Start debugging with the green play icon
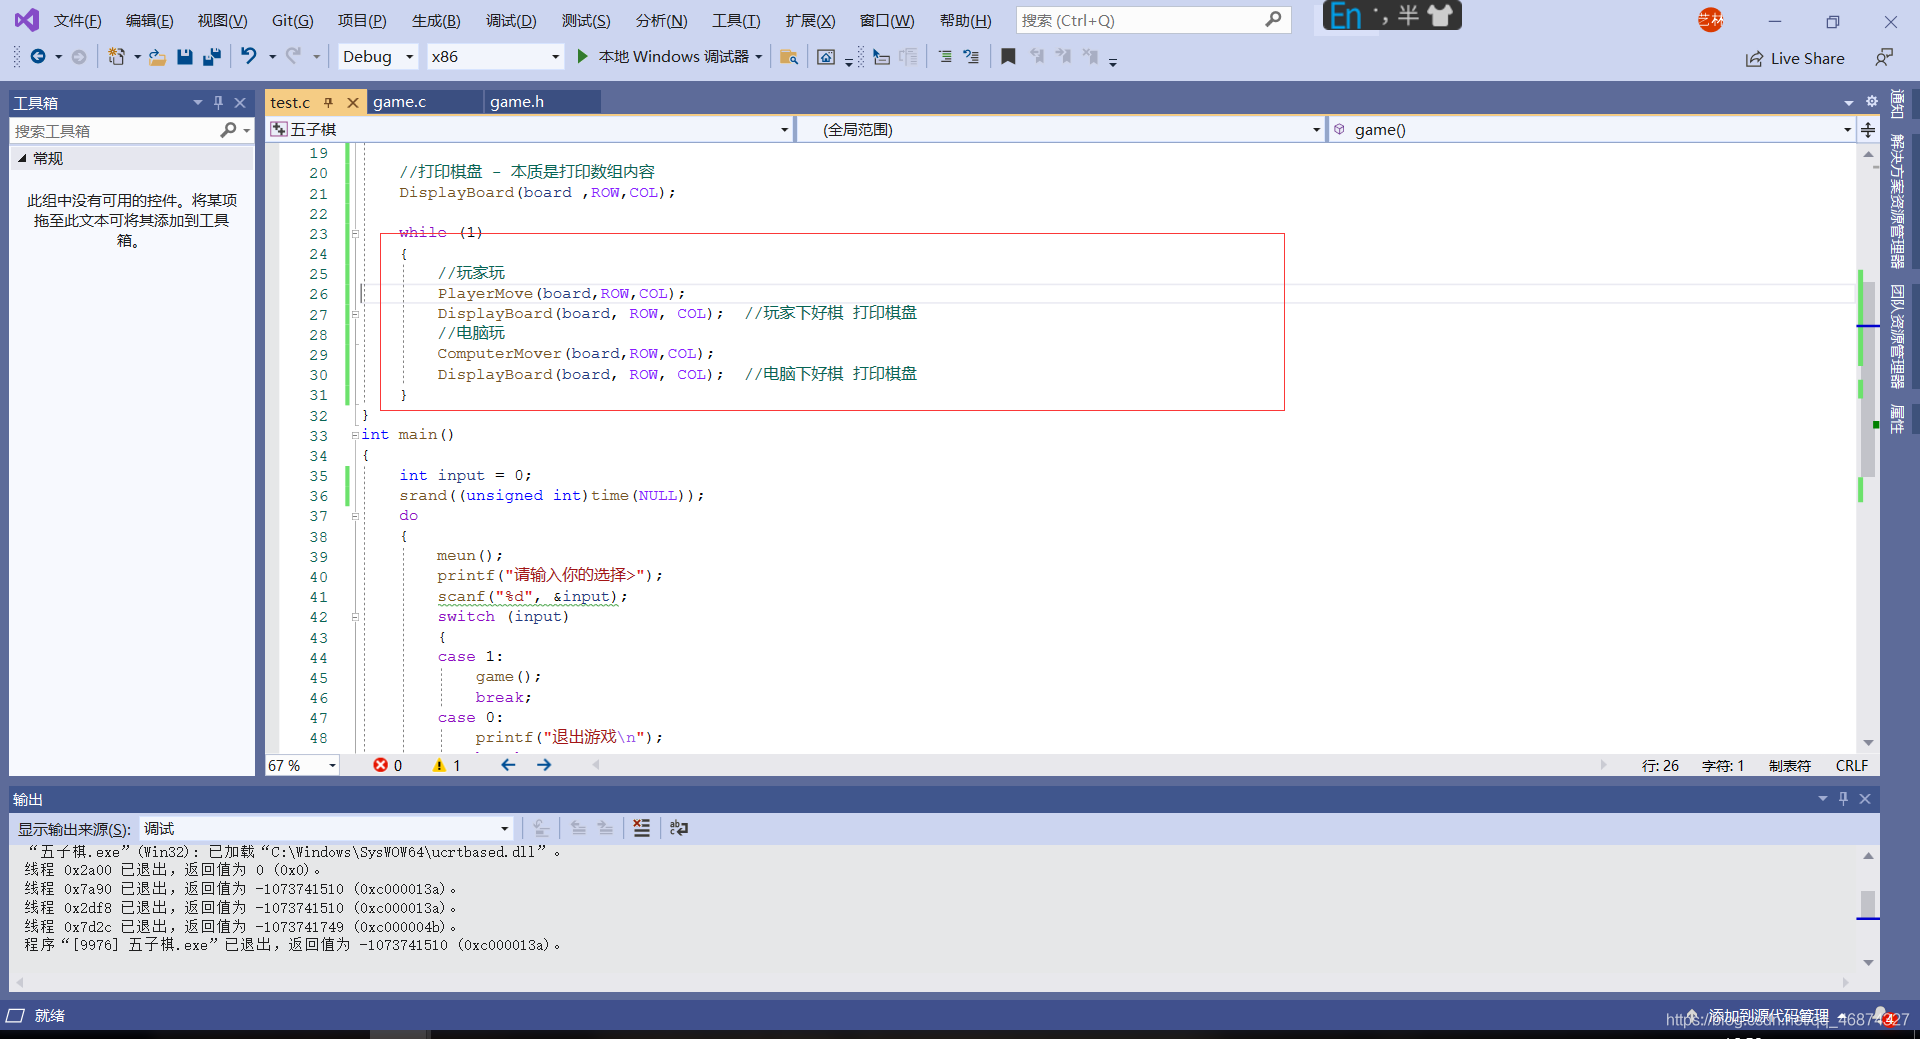Viewport: 1920px width, 1039px height. click(x=582, y=57)
